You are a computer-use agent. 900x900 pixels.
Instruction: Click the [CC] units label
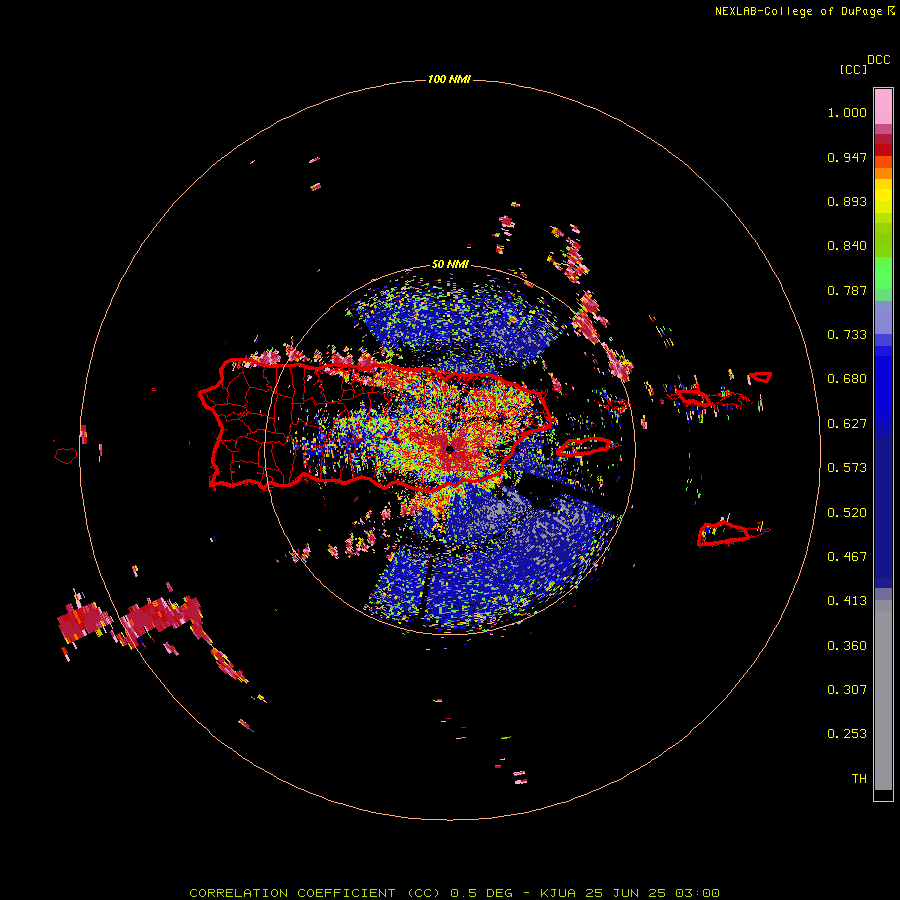[x=853, y=69]
